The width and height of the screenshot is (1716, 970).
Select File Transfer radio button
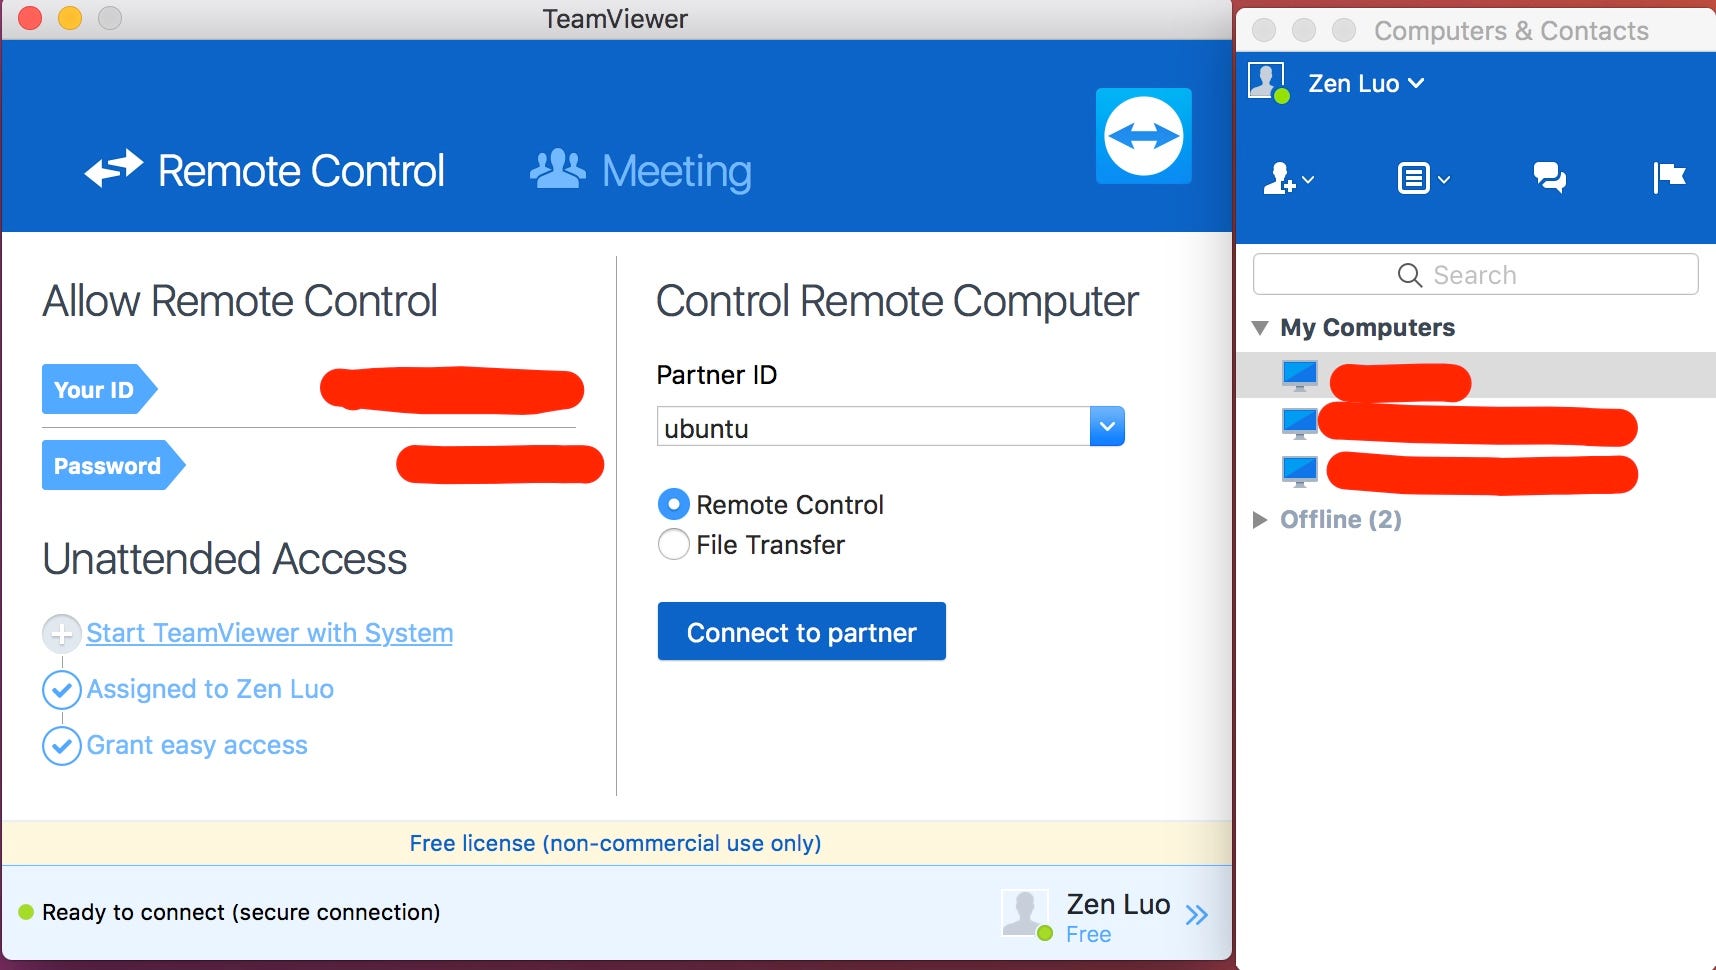(674, 544)
